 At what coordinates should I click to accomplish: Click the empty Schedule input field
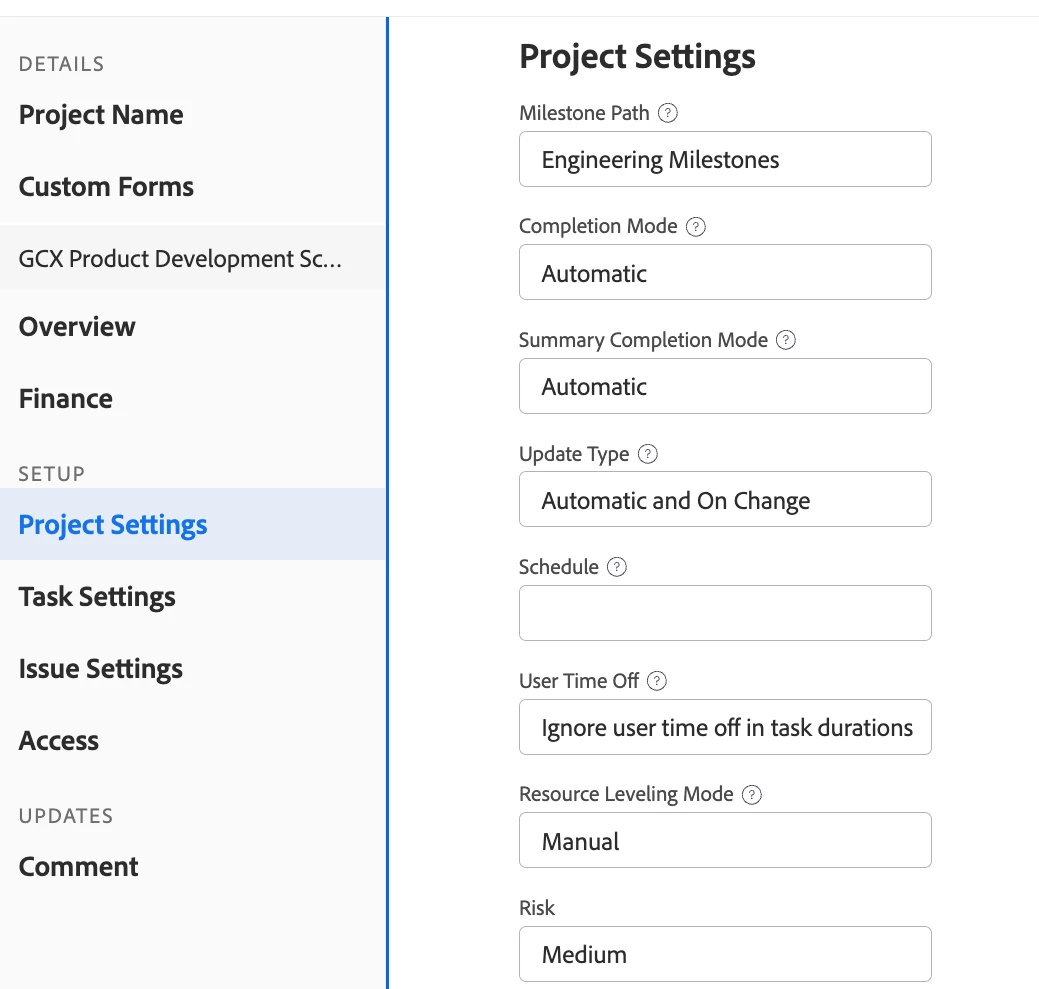point(725,613)
